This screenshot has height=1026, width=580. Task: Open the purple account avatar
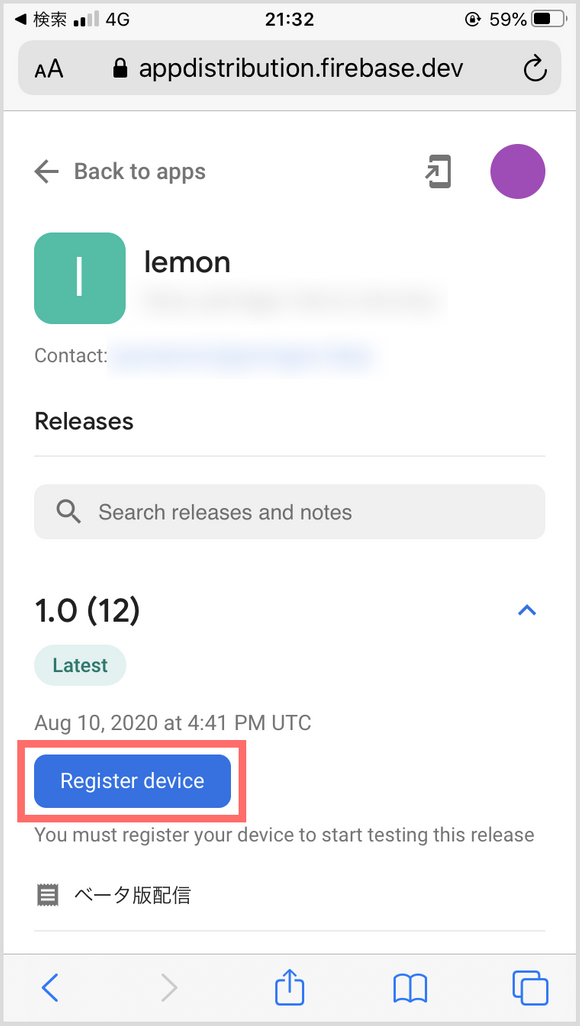pyautogui.click(x=518, y=171)
